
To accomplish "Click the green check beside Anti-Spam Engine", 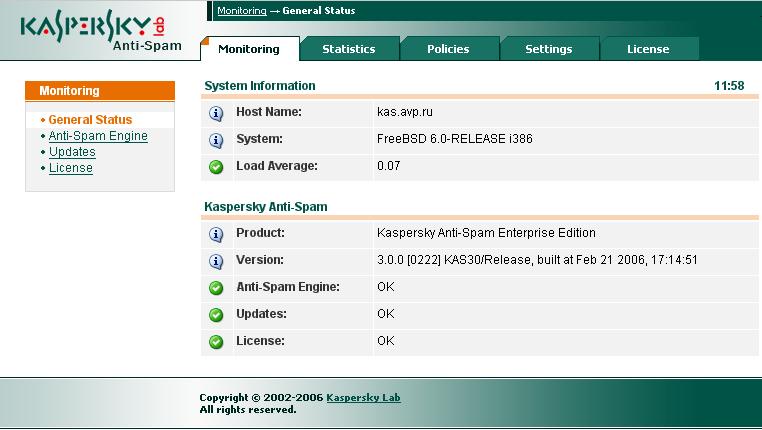I will pos(216,288).
